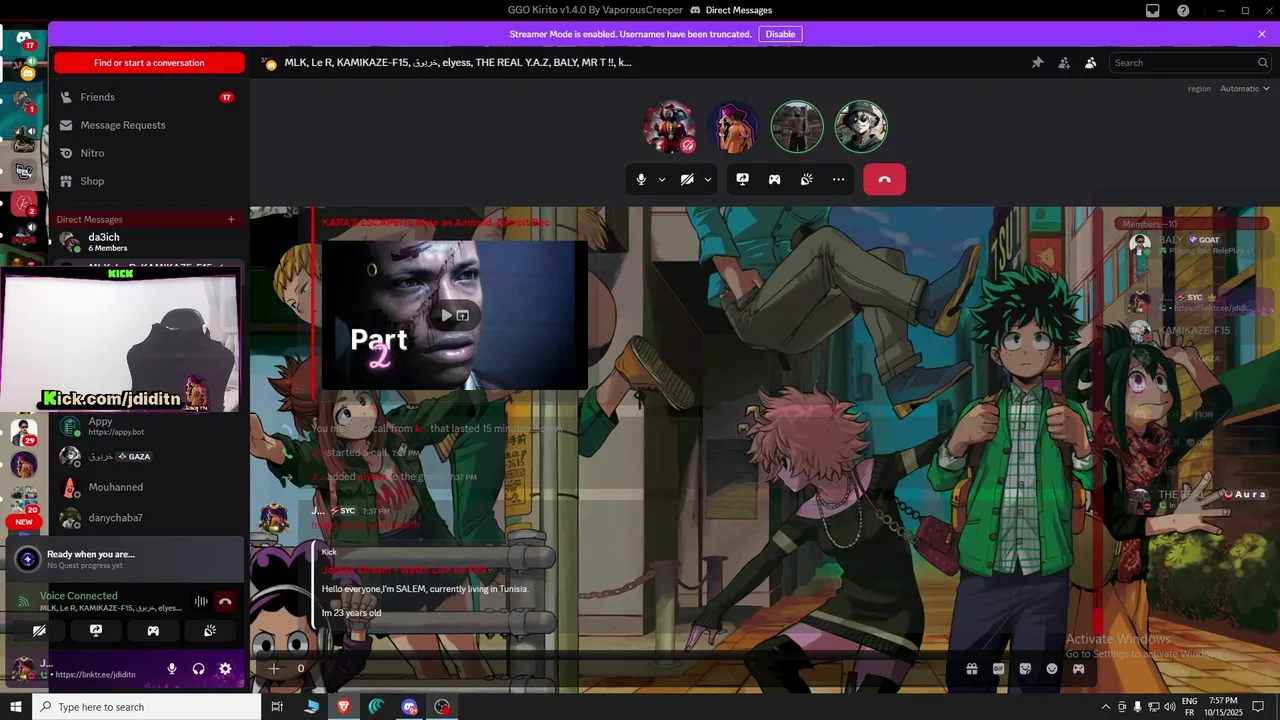Open soundboard in the voice connected panel
1280x720 pixels.
(x=210, y=631)
